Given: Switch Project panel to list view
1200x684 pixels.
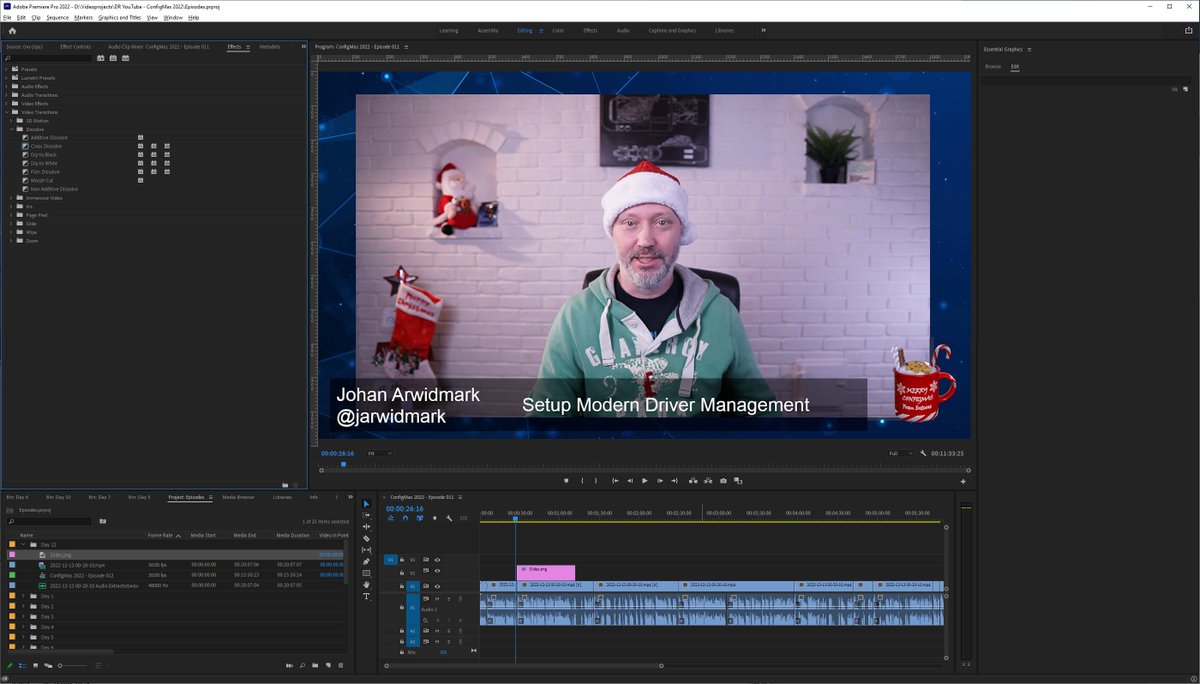Looking at the screenshot, I should (22, 665).
